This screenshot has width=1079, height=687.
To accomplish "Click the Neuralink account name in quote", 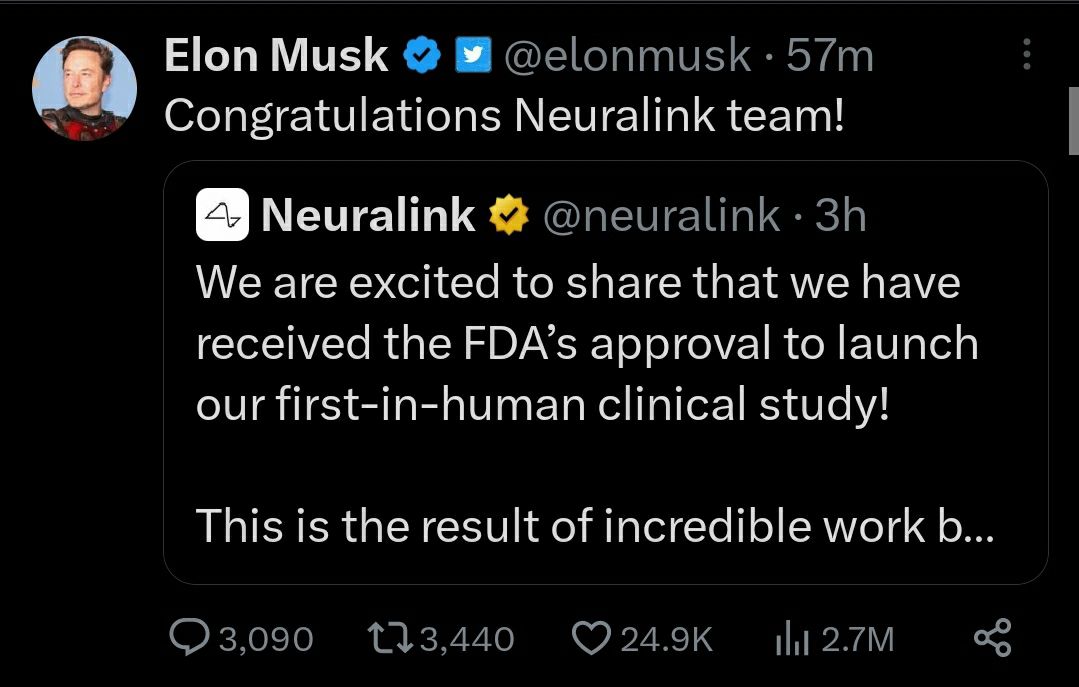I will coord(368,216).
